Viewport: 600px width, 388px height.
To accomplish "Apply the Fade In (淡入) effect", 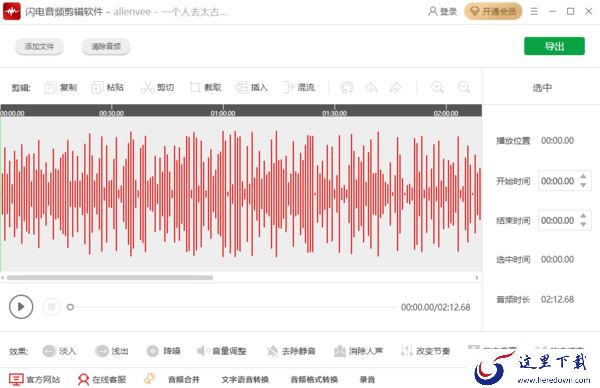I will click(x=59, y=351).
